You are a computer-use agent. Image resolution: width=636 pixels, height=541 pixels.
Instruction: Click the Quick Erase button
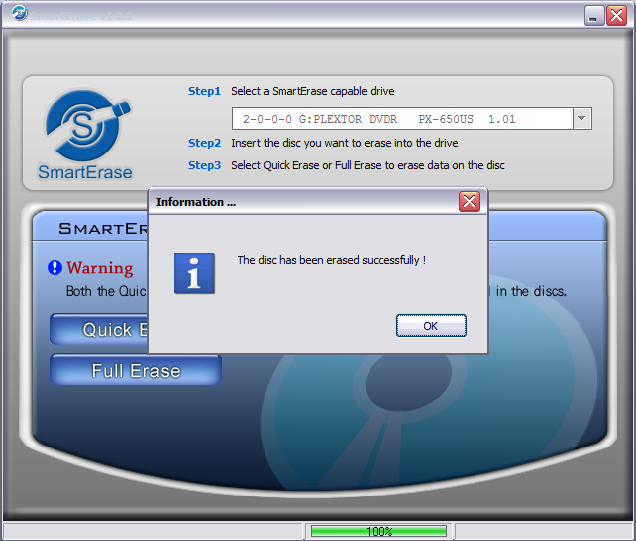click(100, 329)
